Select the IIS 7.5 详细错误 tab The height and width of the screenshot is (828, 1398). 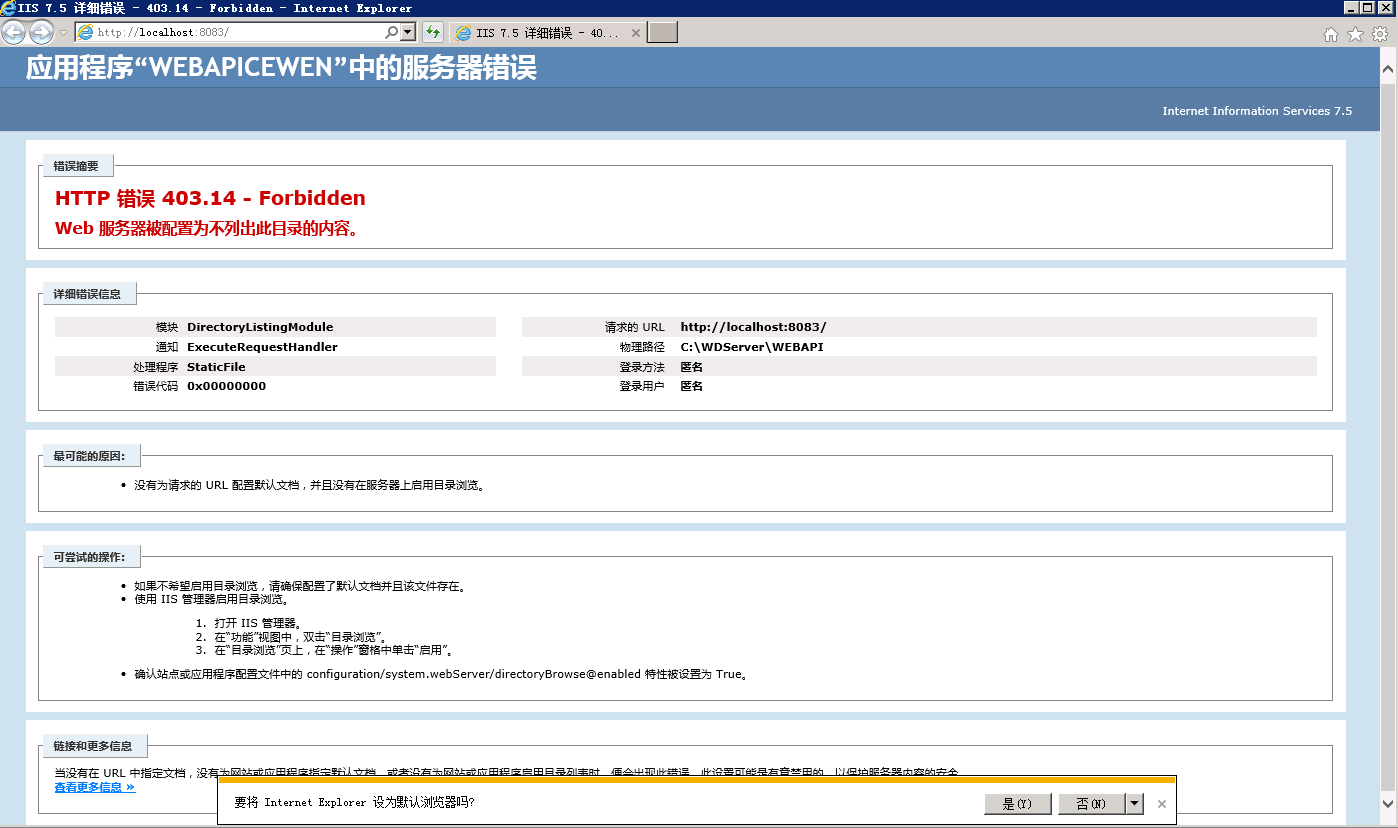[540, 32]
